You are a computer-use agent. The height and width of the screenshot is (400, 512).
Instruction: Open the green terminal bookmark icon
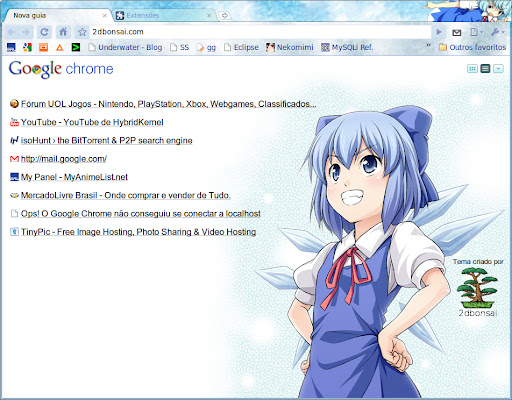[x=76, y=47]
